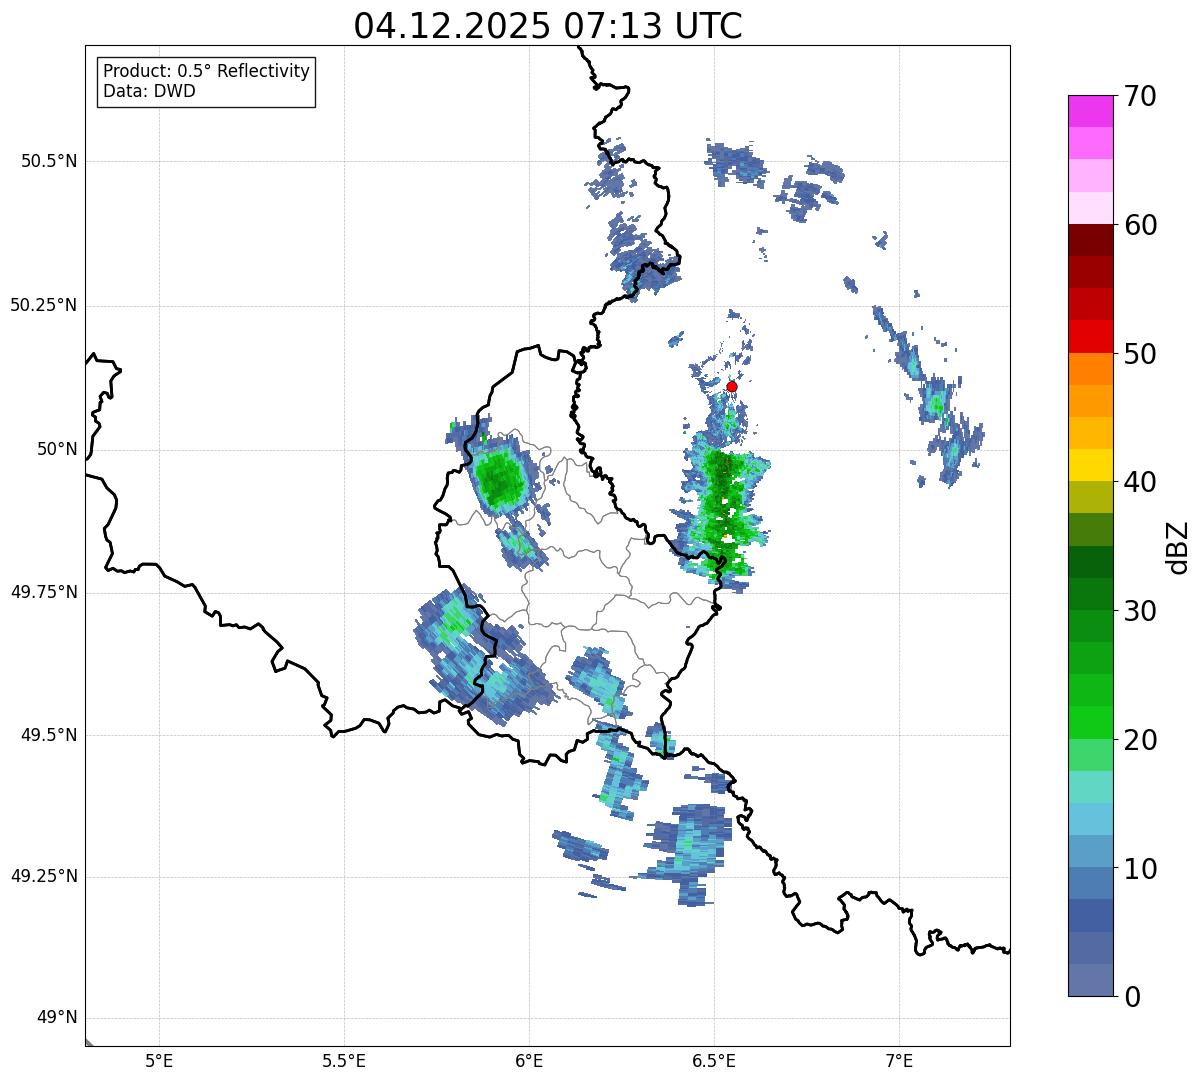Pick the orange swatch just below 50
Screen dimensions: 1202x1081
(x=1091, y=368)
